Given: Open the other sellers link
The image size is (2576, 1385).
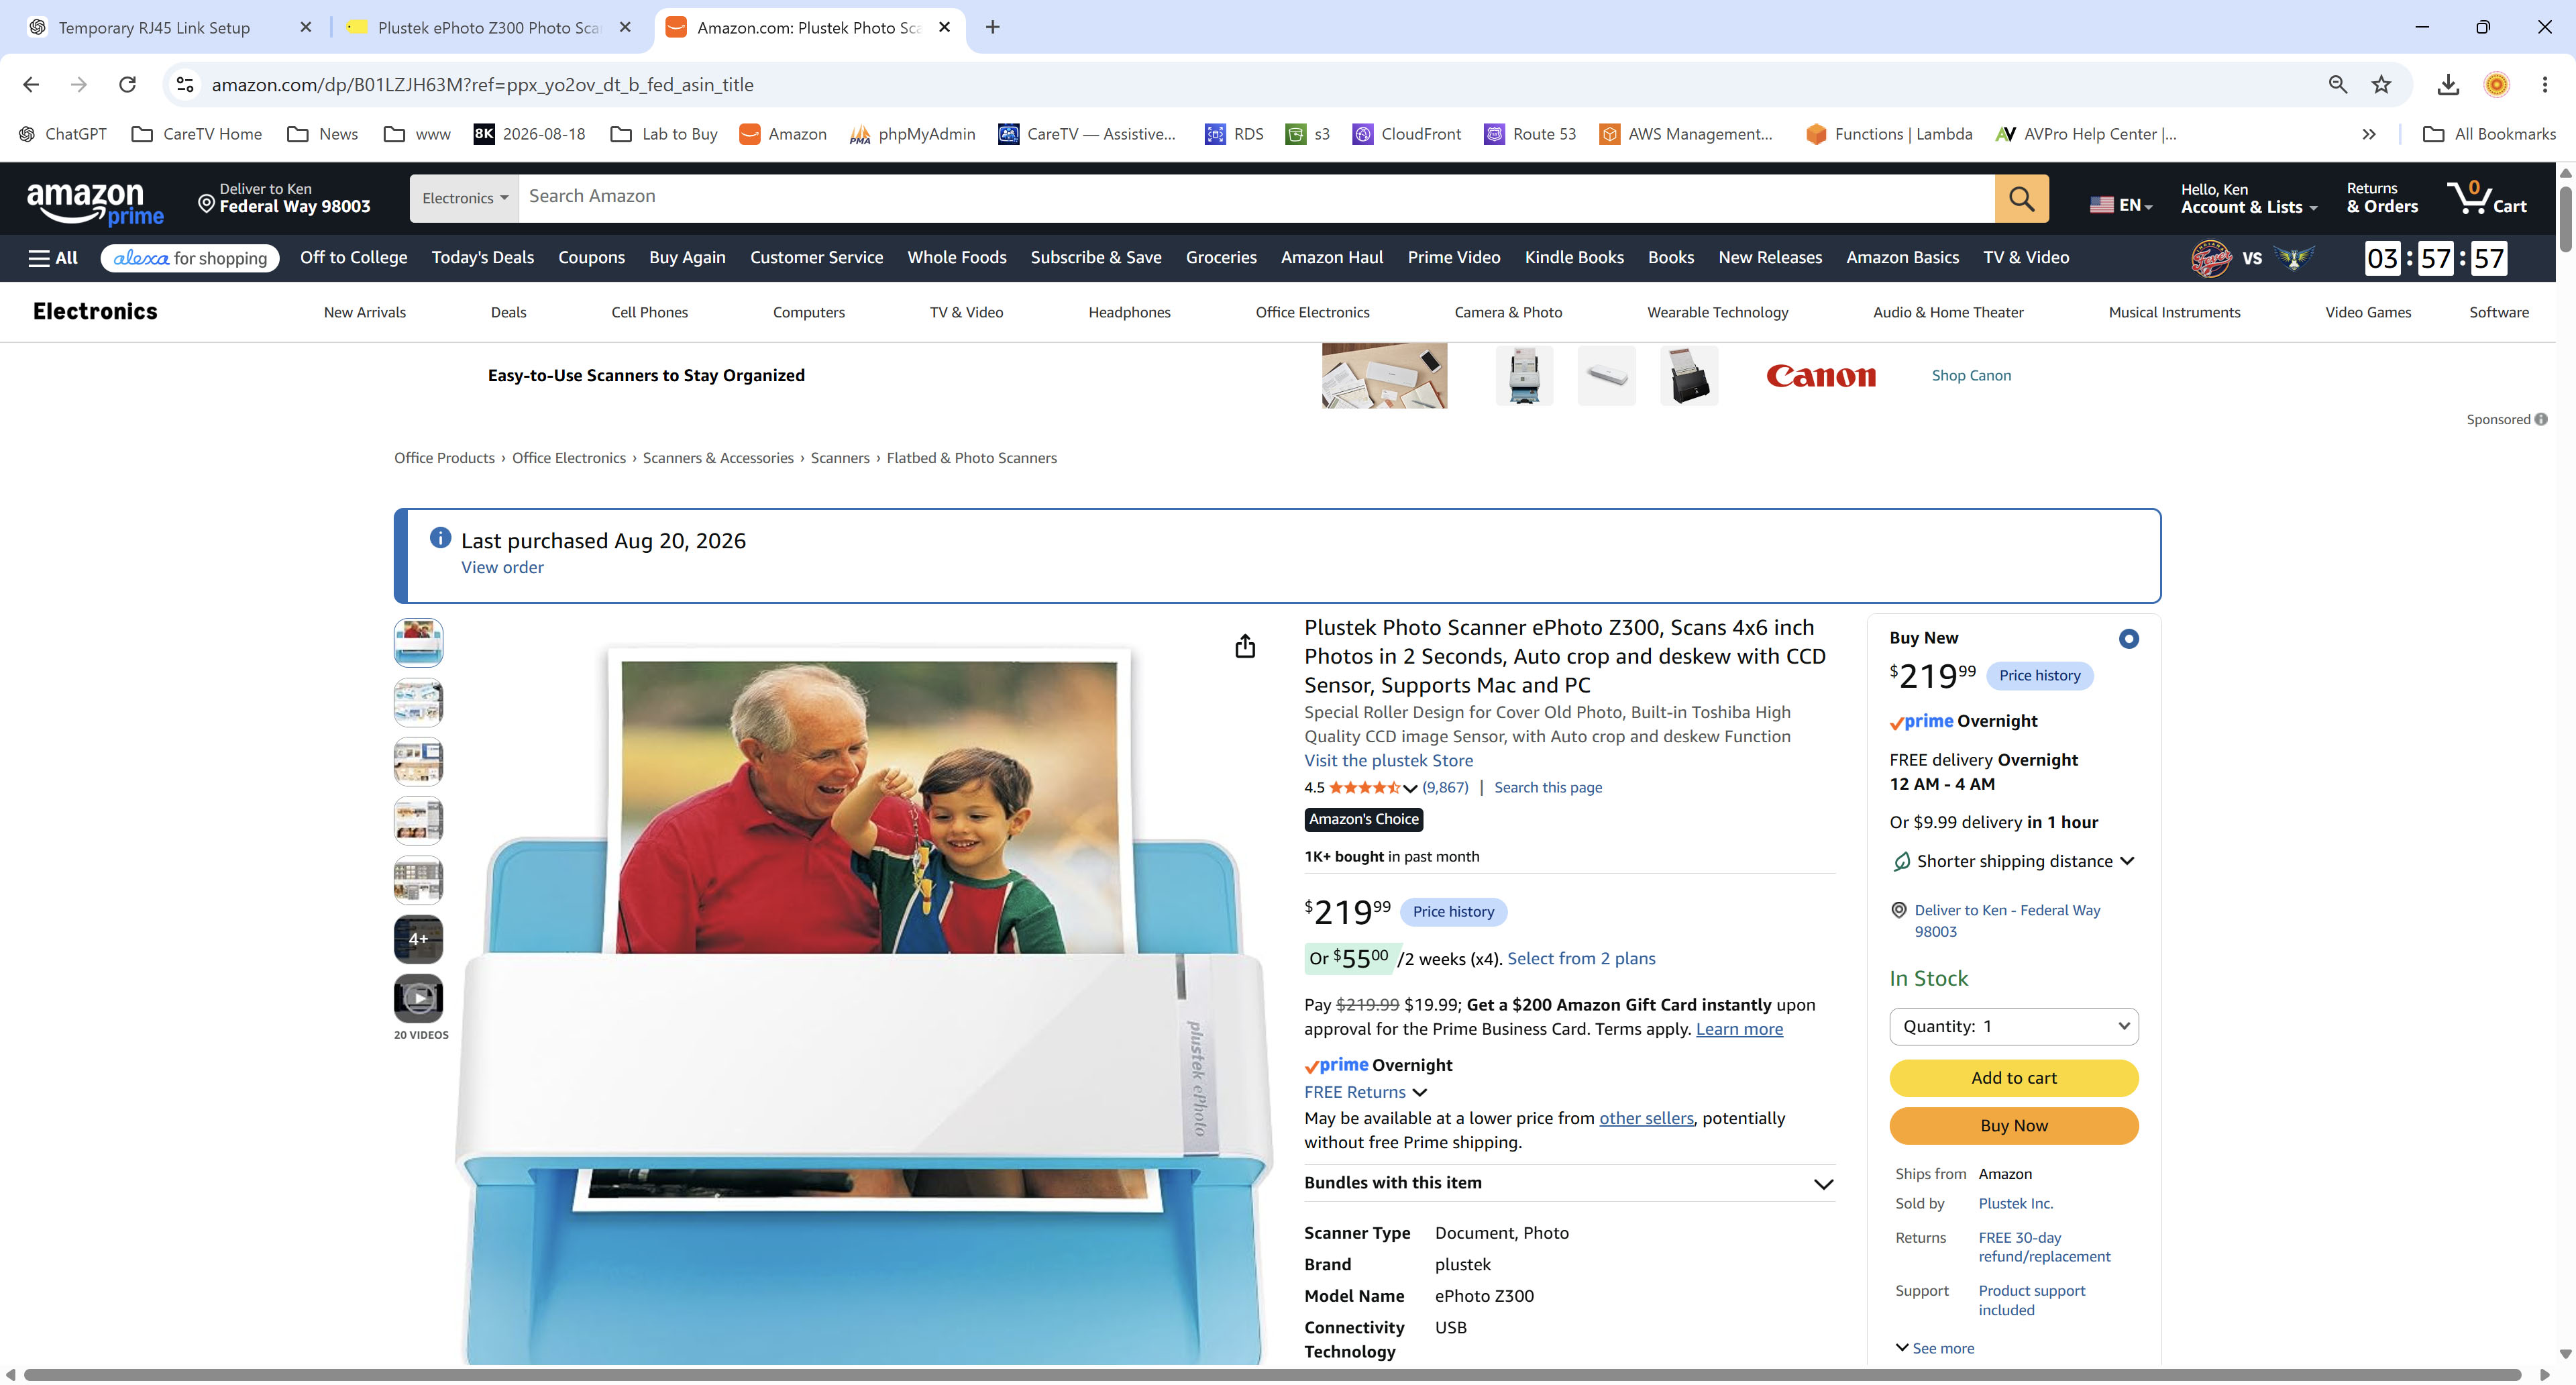Looking at the screenshot, I should coord(1646,1118).
